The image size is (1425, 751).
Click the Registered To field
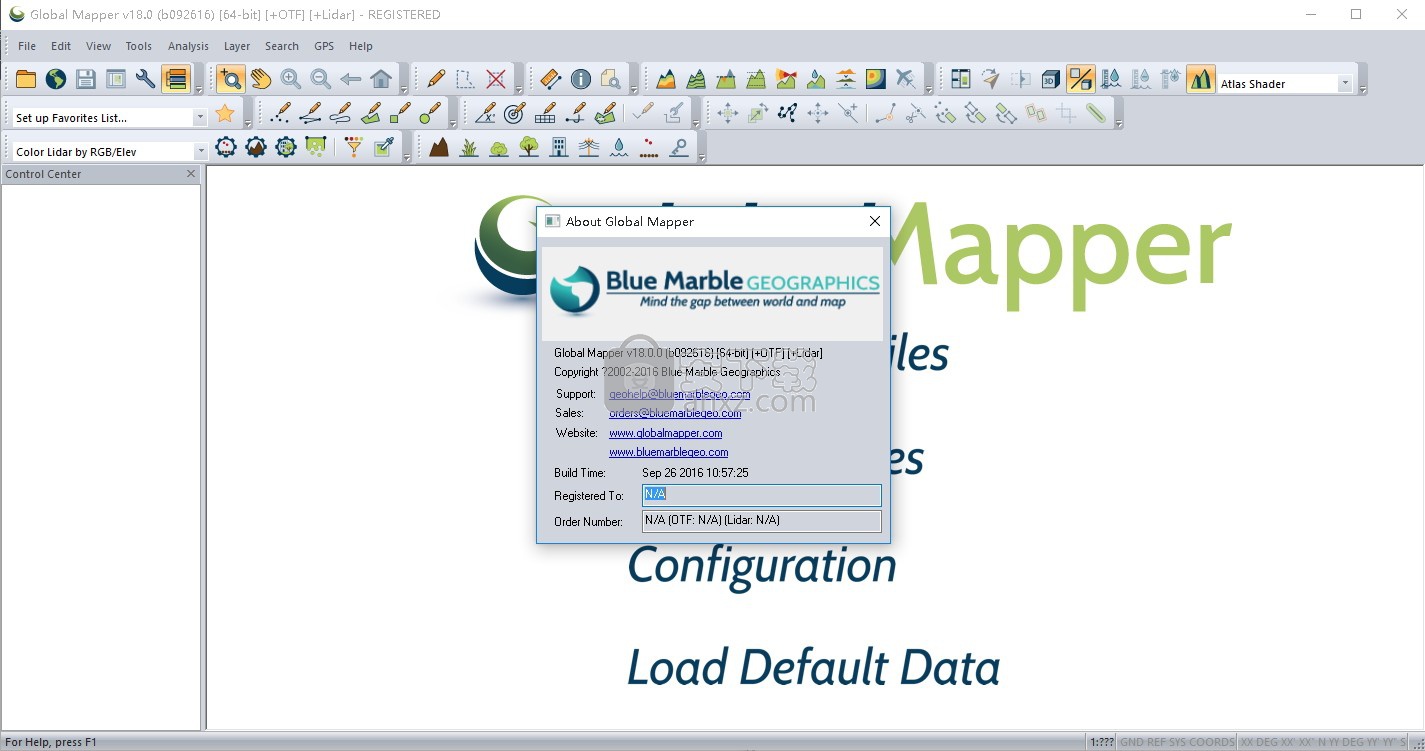pos(761,495)
